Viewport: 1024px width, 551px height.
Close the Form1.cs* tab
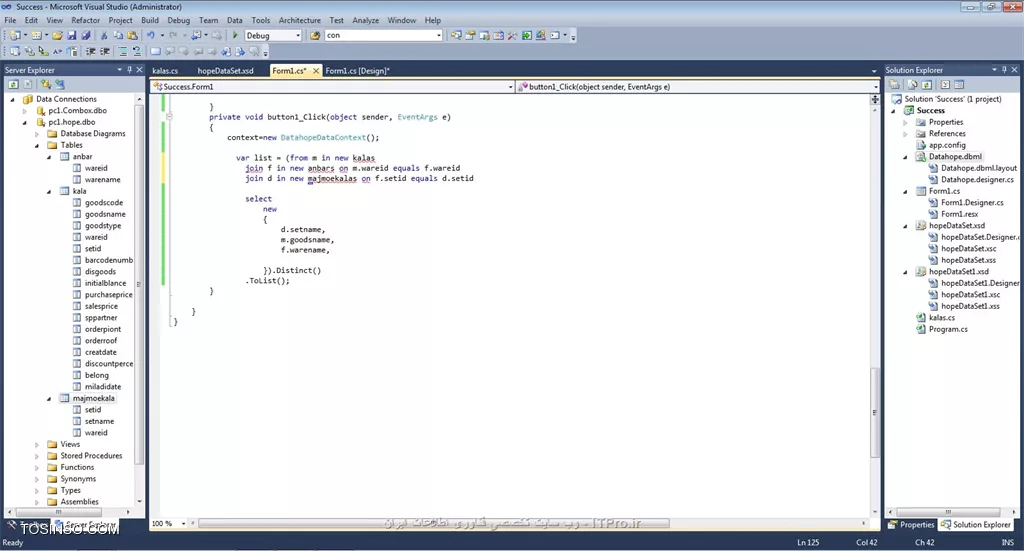pyautogui.click(x=315, y=71)
